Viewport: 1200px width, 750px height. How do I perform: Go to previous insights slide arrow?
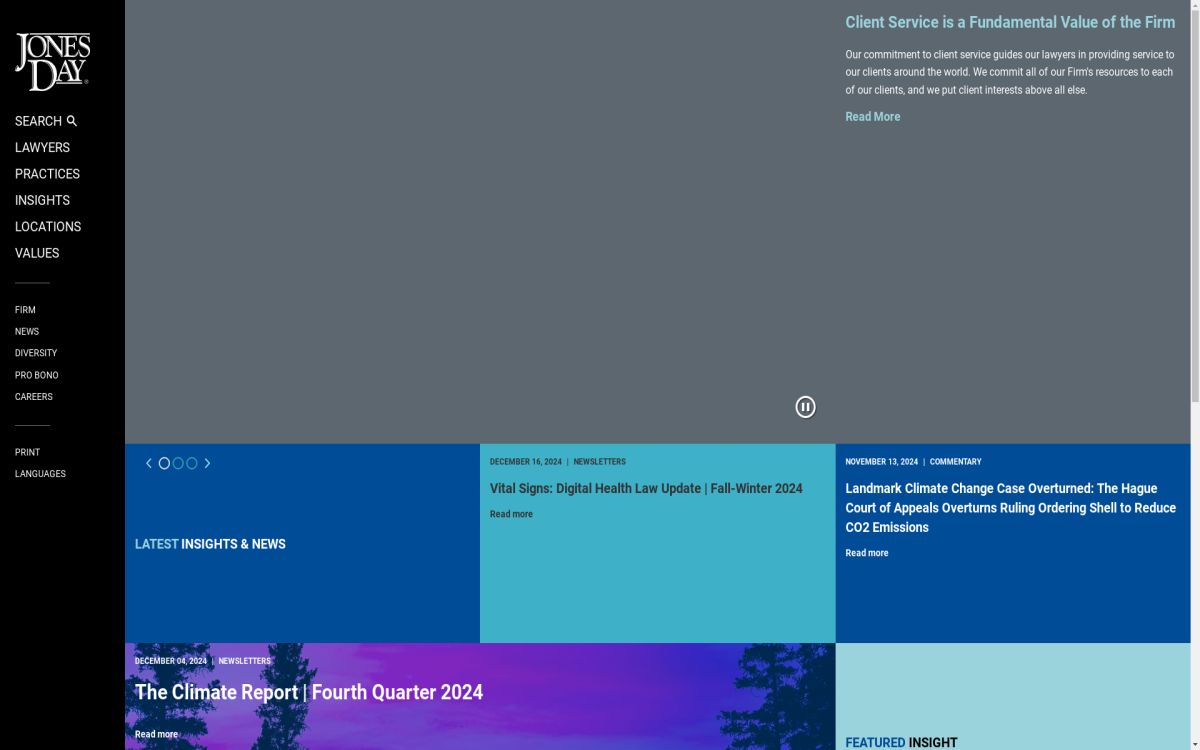[x=149, y=463]
